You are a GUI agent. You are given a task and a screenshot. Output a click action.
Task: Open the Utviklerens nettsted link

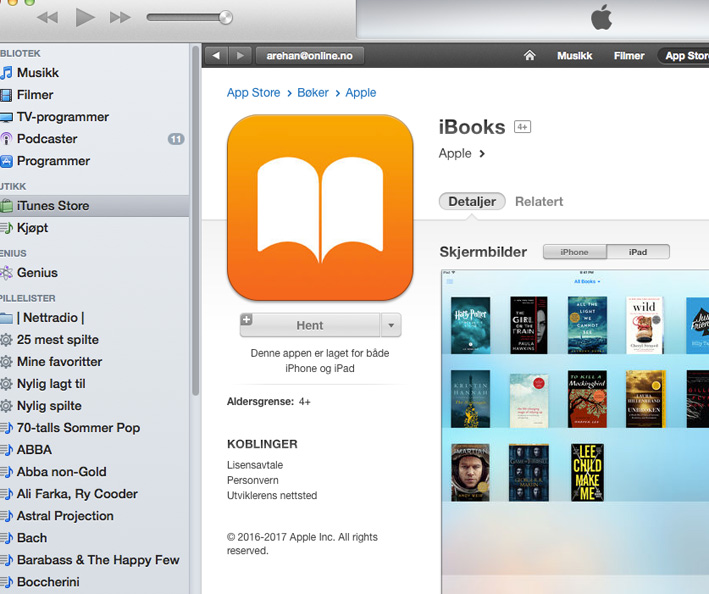point(272,495)
